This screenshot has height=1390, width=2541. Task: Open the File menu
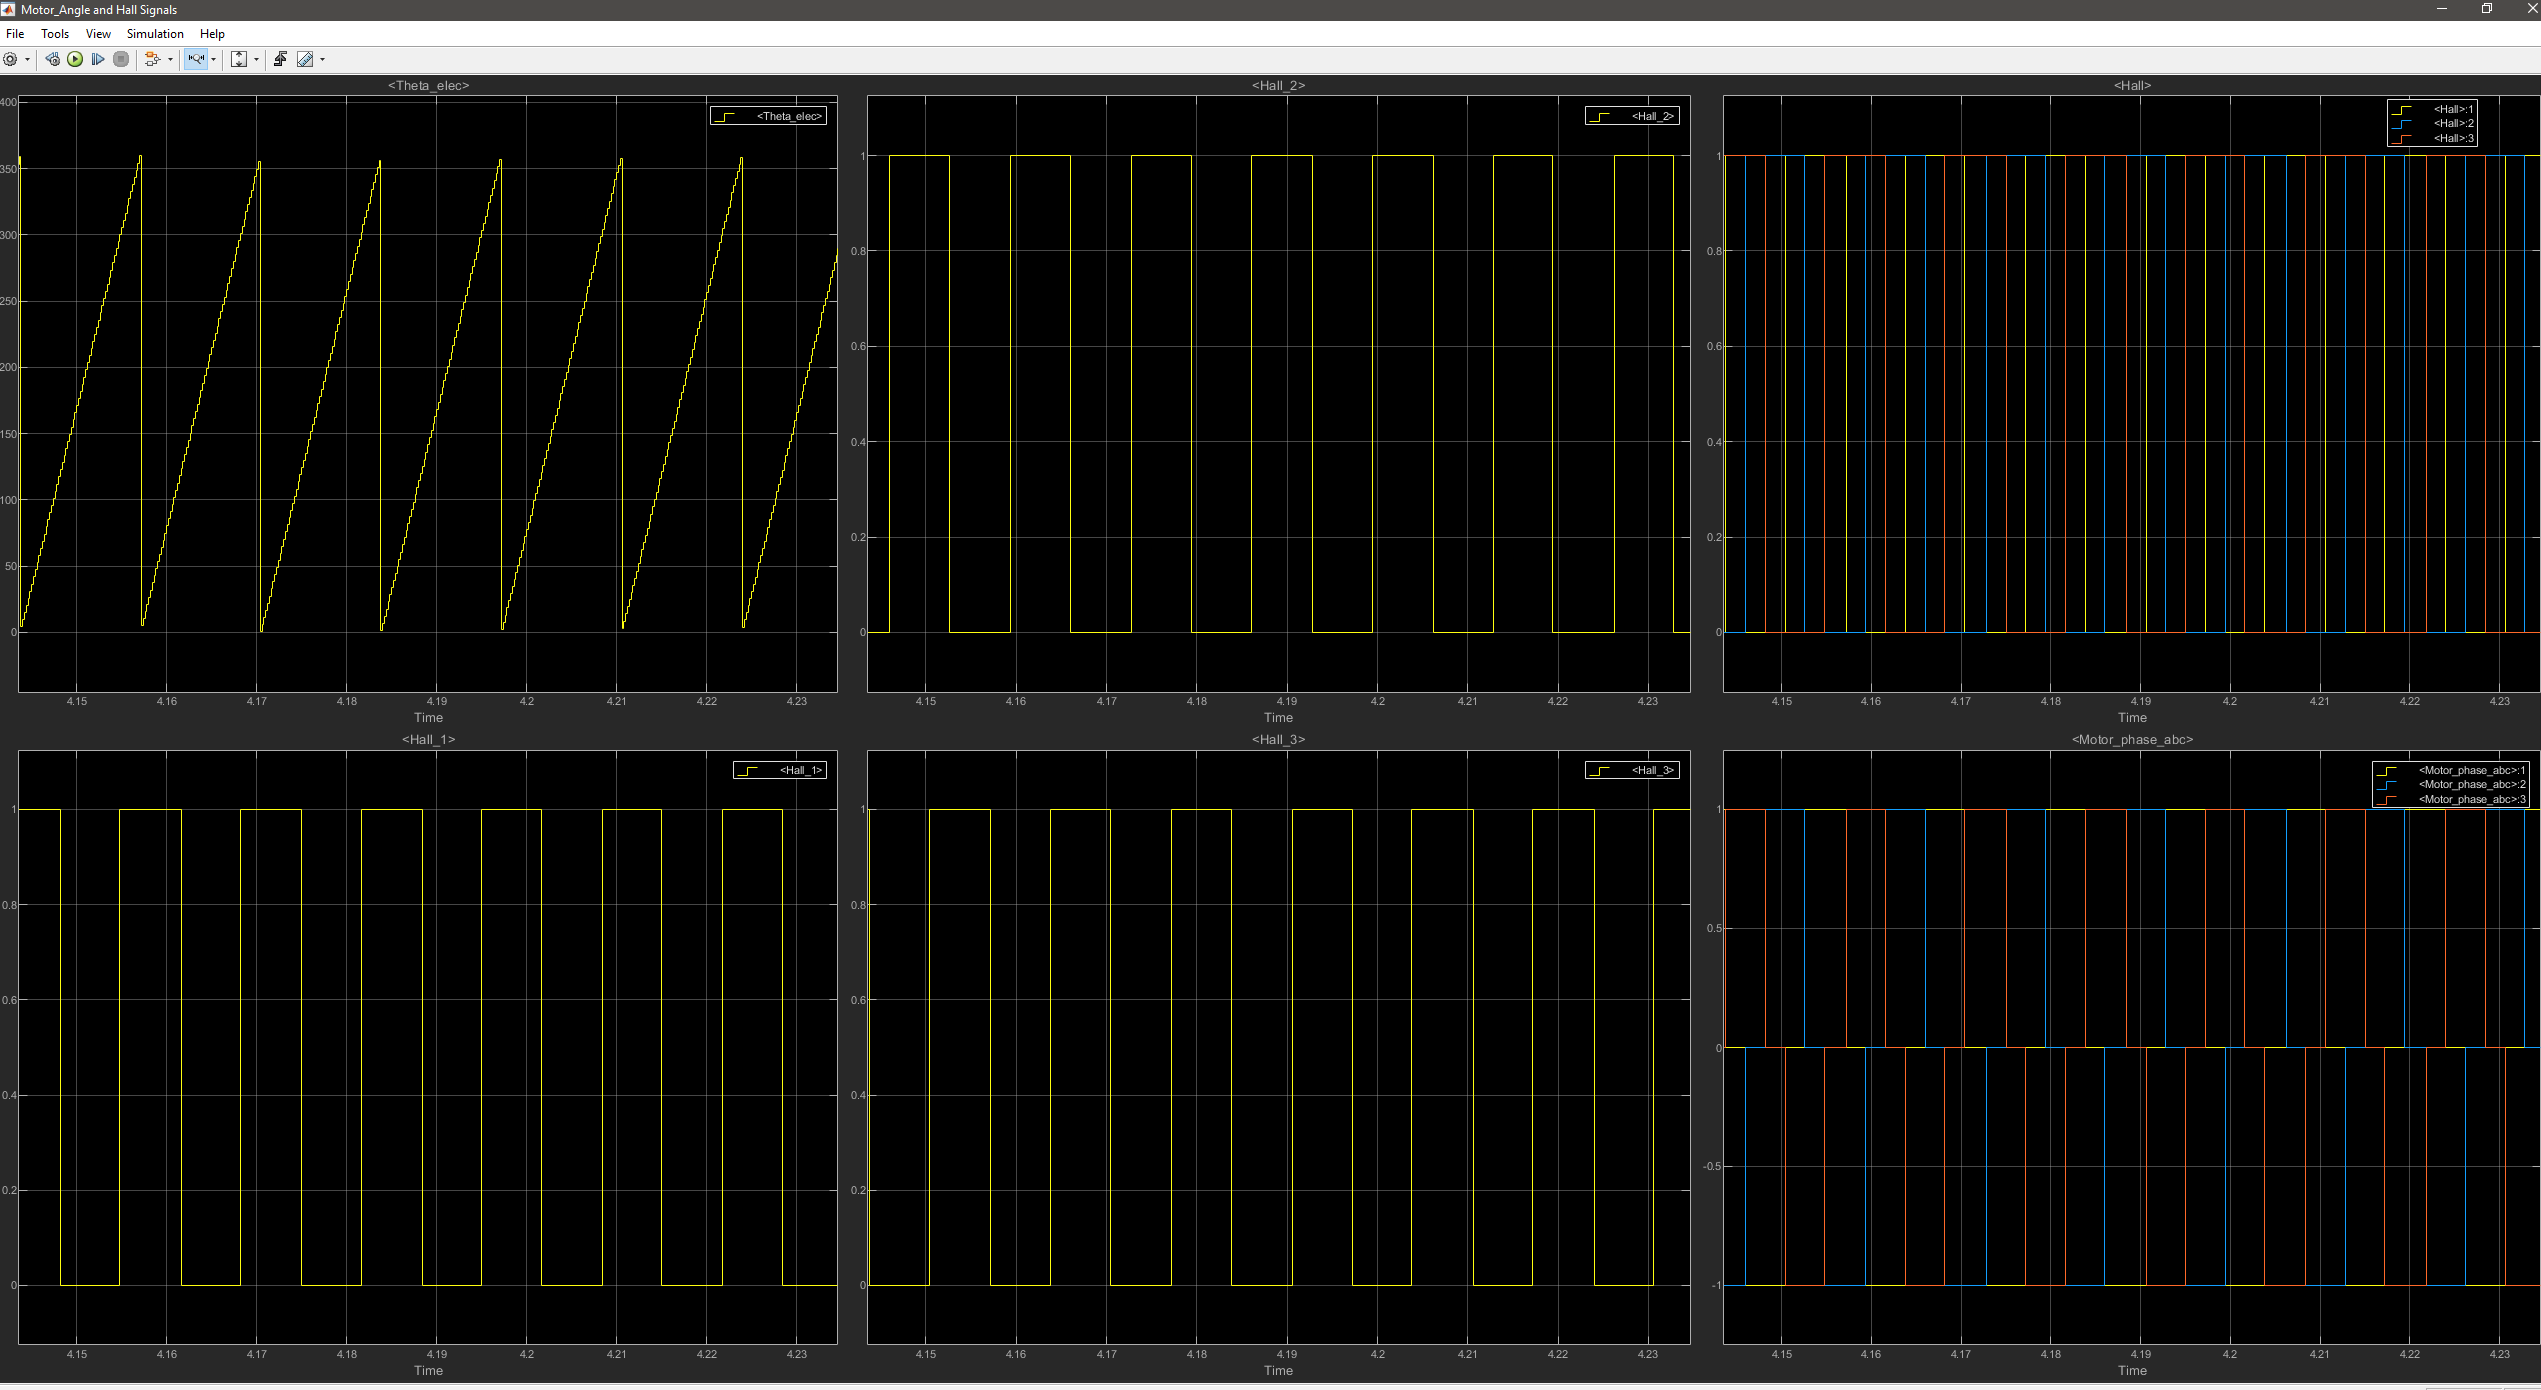pos(15,34)
